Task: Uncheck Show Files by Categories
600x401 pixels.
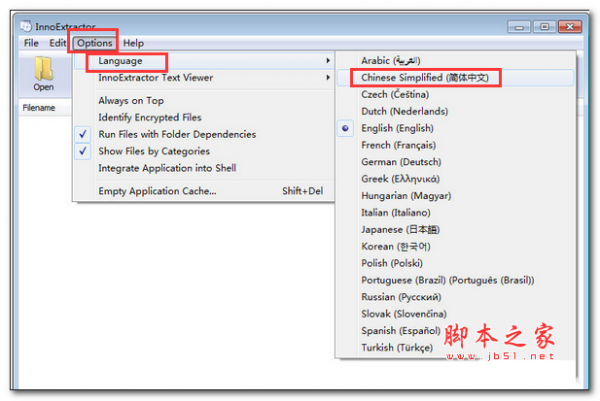Action: tap(203, 151)
